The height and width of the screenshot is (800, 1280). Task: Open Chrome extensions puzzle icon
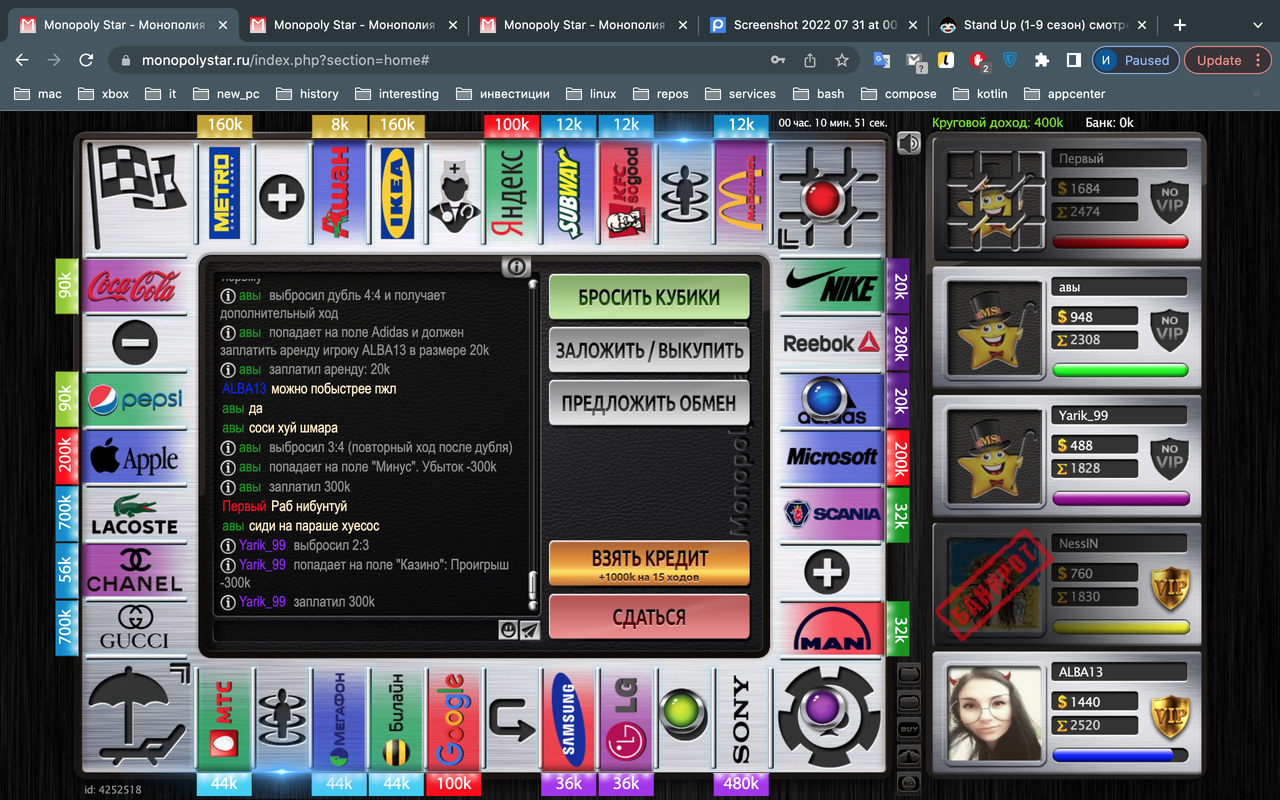click(1041, 60)
